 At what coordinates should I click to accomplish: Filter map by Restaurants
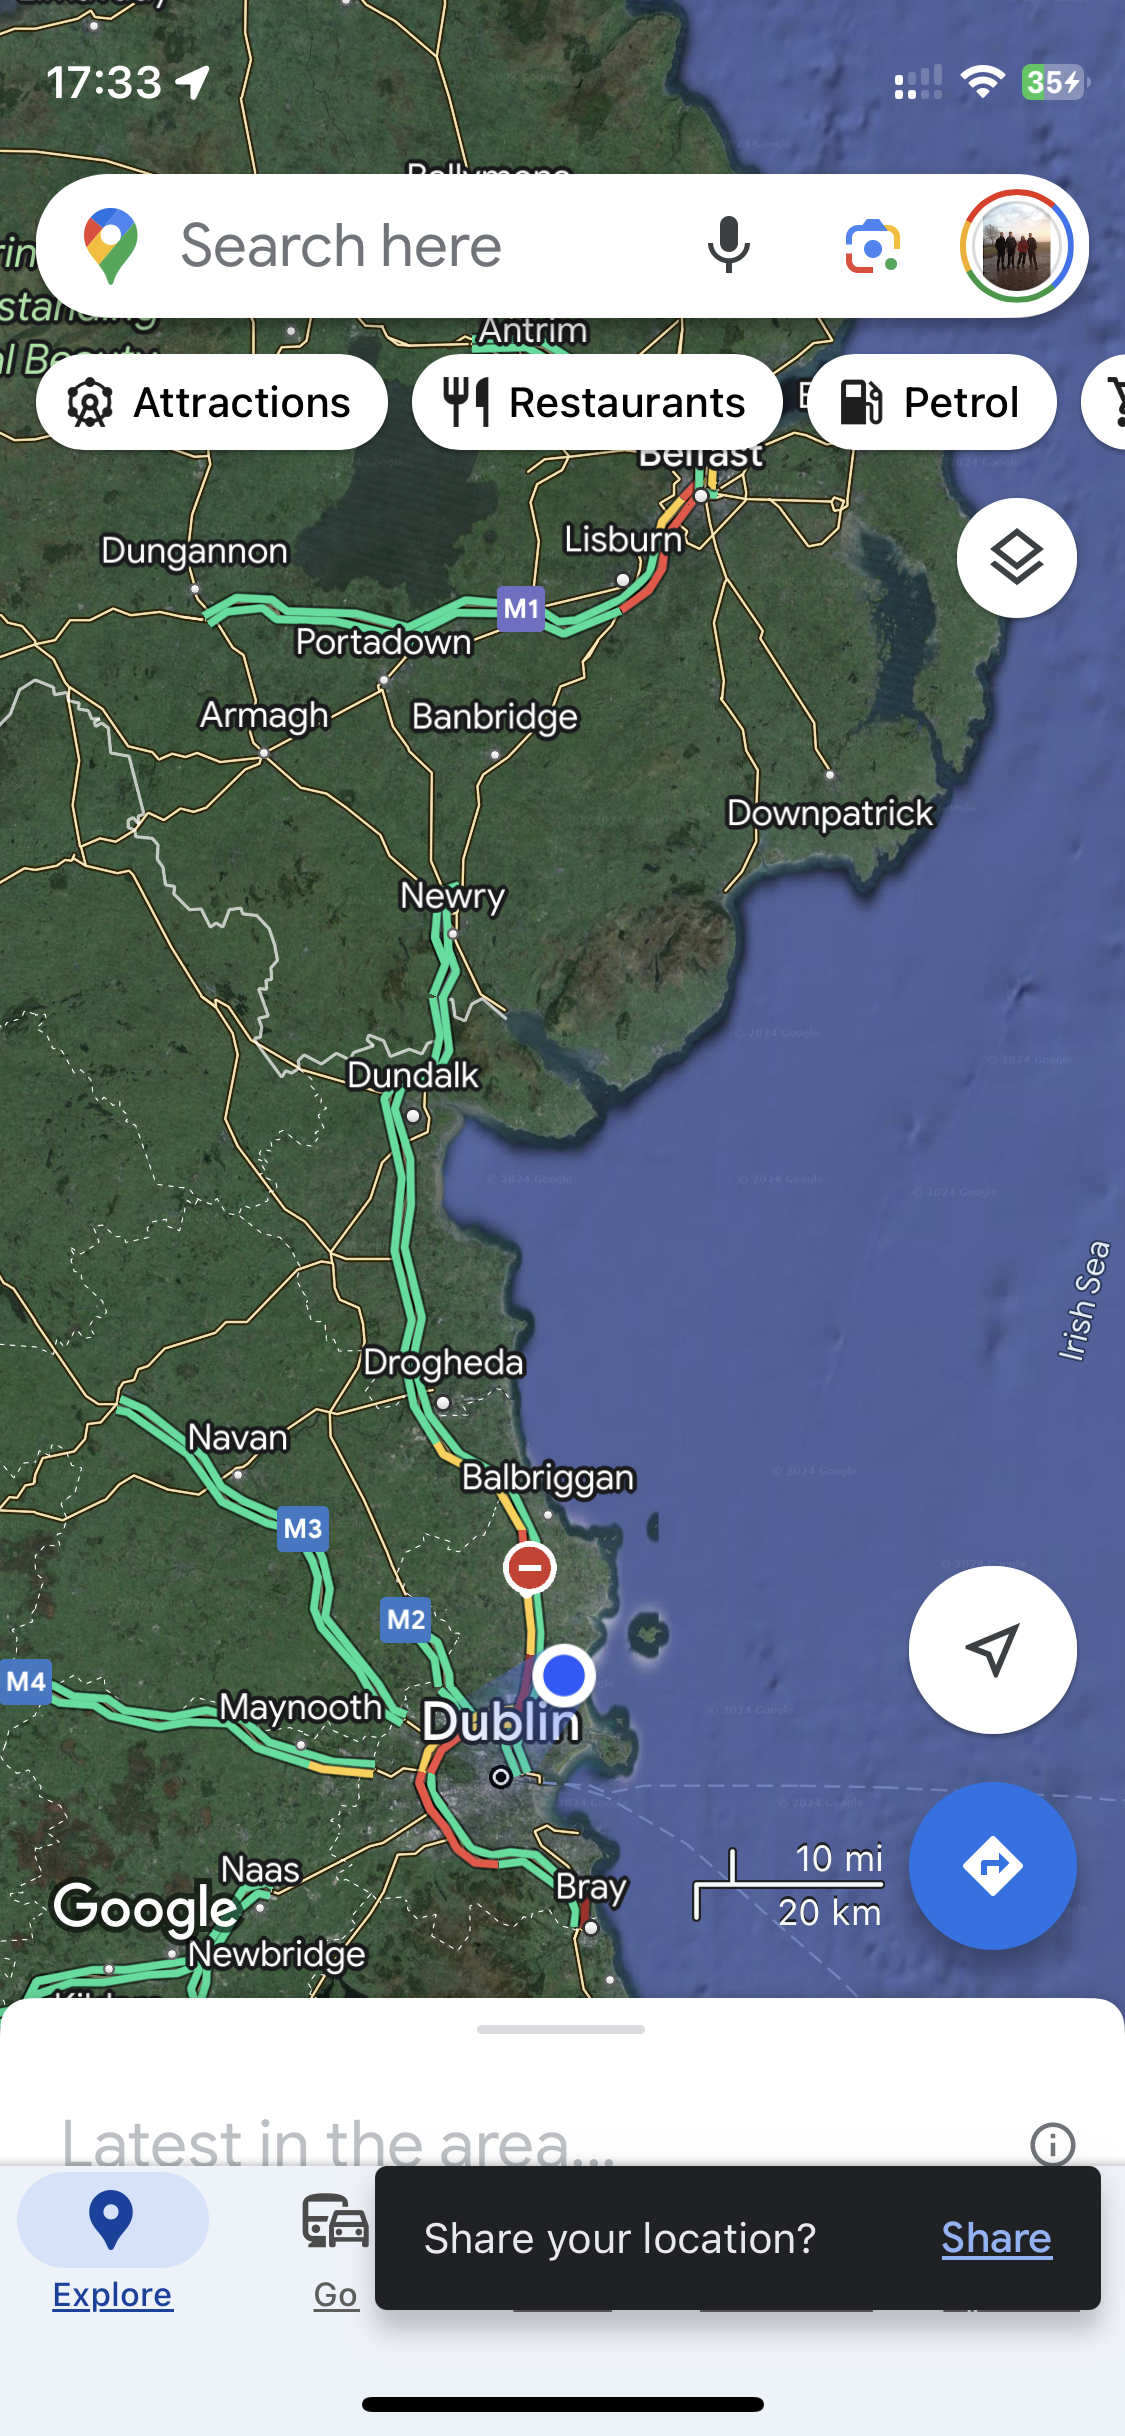pyautogui.click(x=597, y=402)
